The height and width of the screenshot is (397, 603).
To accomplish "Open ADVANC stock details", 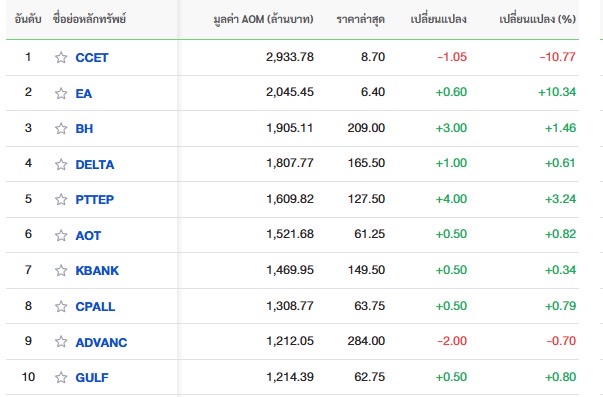I will tap(101, 342).
